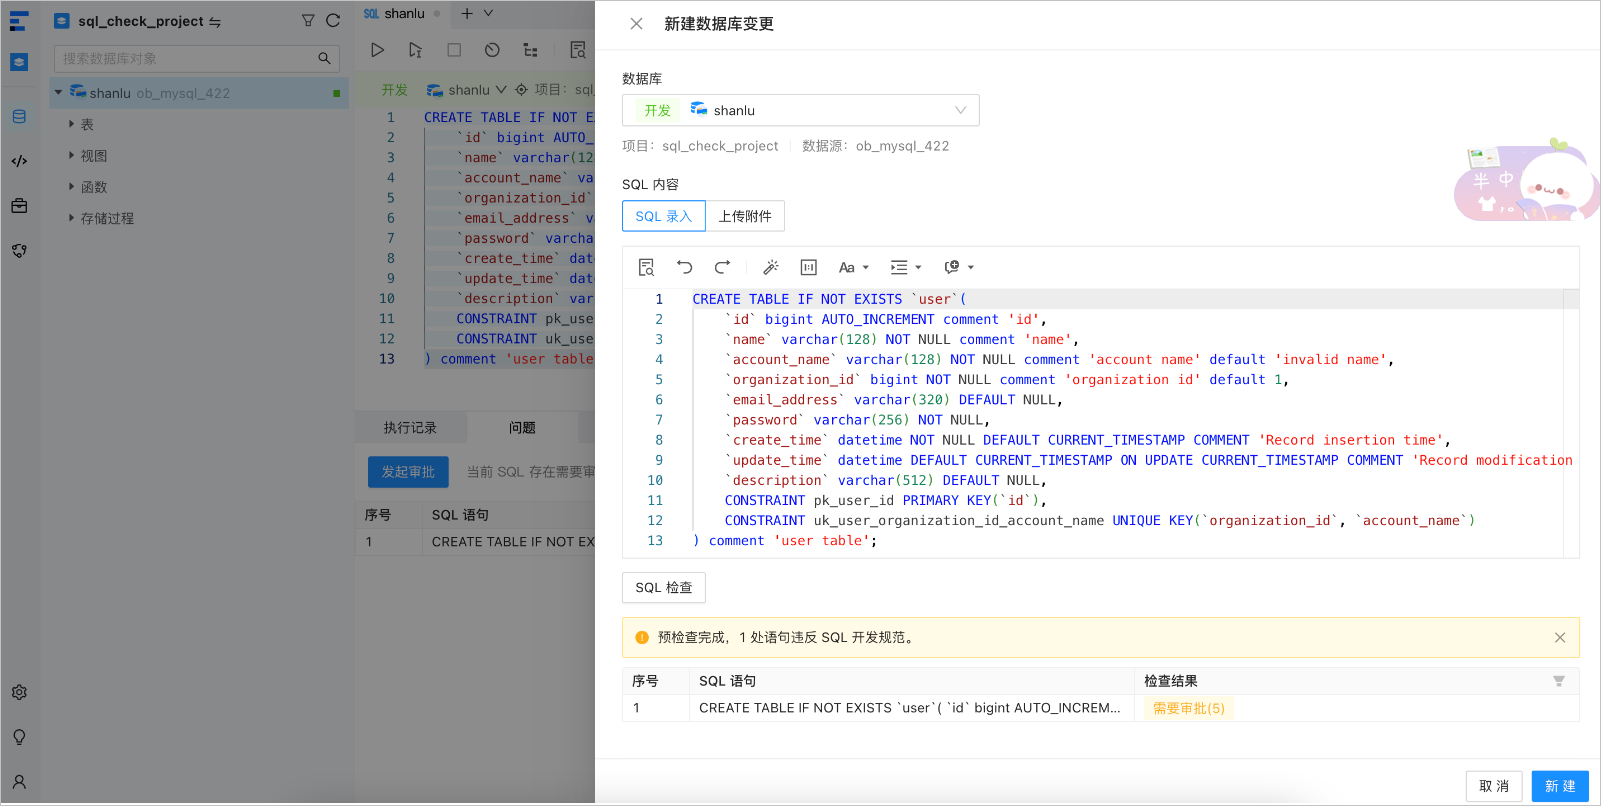Expand the 视图 tree node
Viewport: 1601px width, 806px height.
(x=71, y=155)
